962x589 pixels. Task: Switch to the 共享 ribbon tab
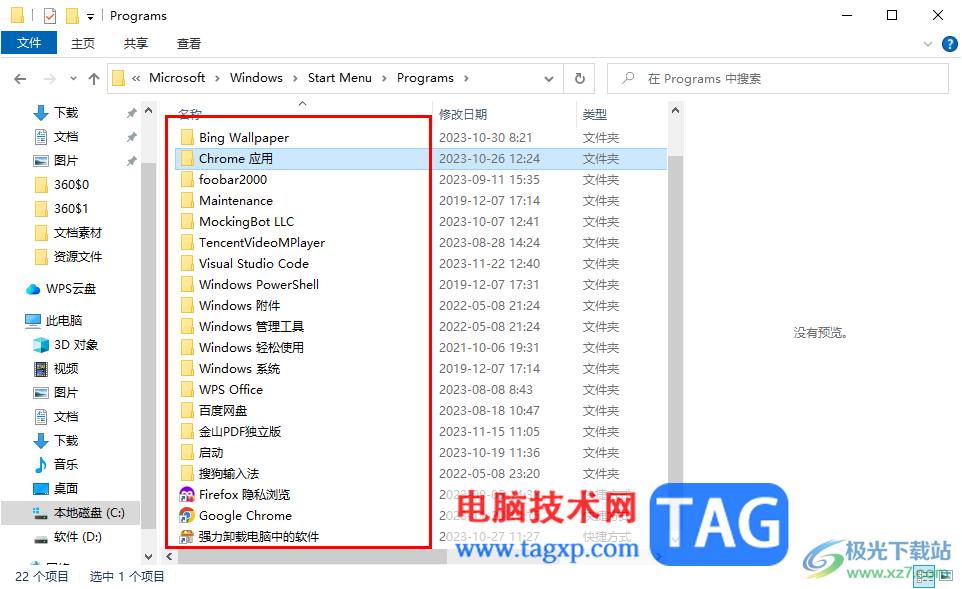tap(136, 44)
